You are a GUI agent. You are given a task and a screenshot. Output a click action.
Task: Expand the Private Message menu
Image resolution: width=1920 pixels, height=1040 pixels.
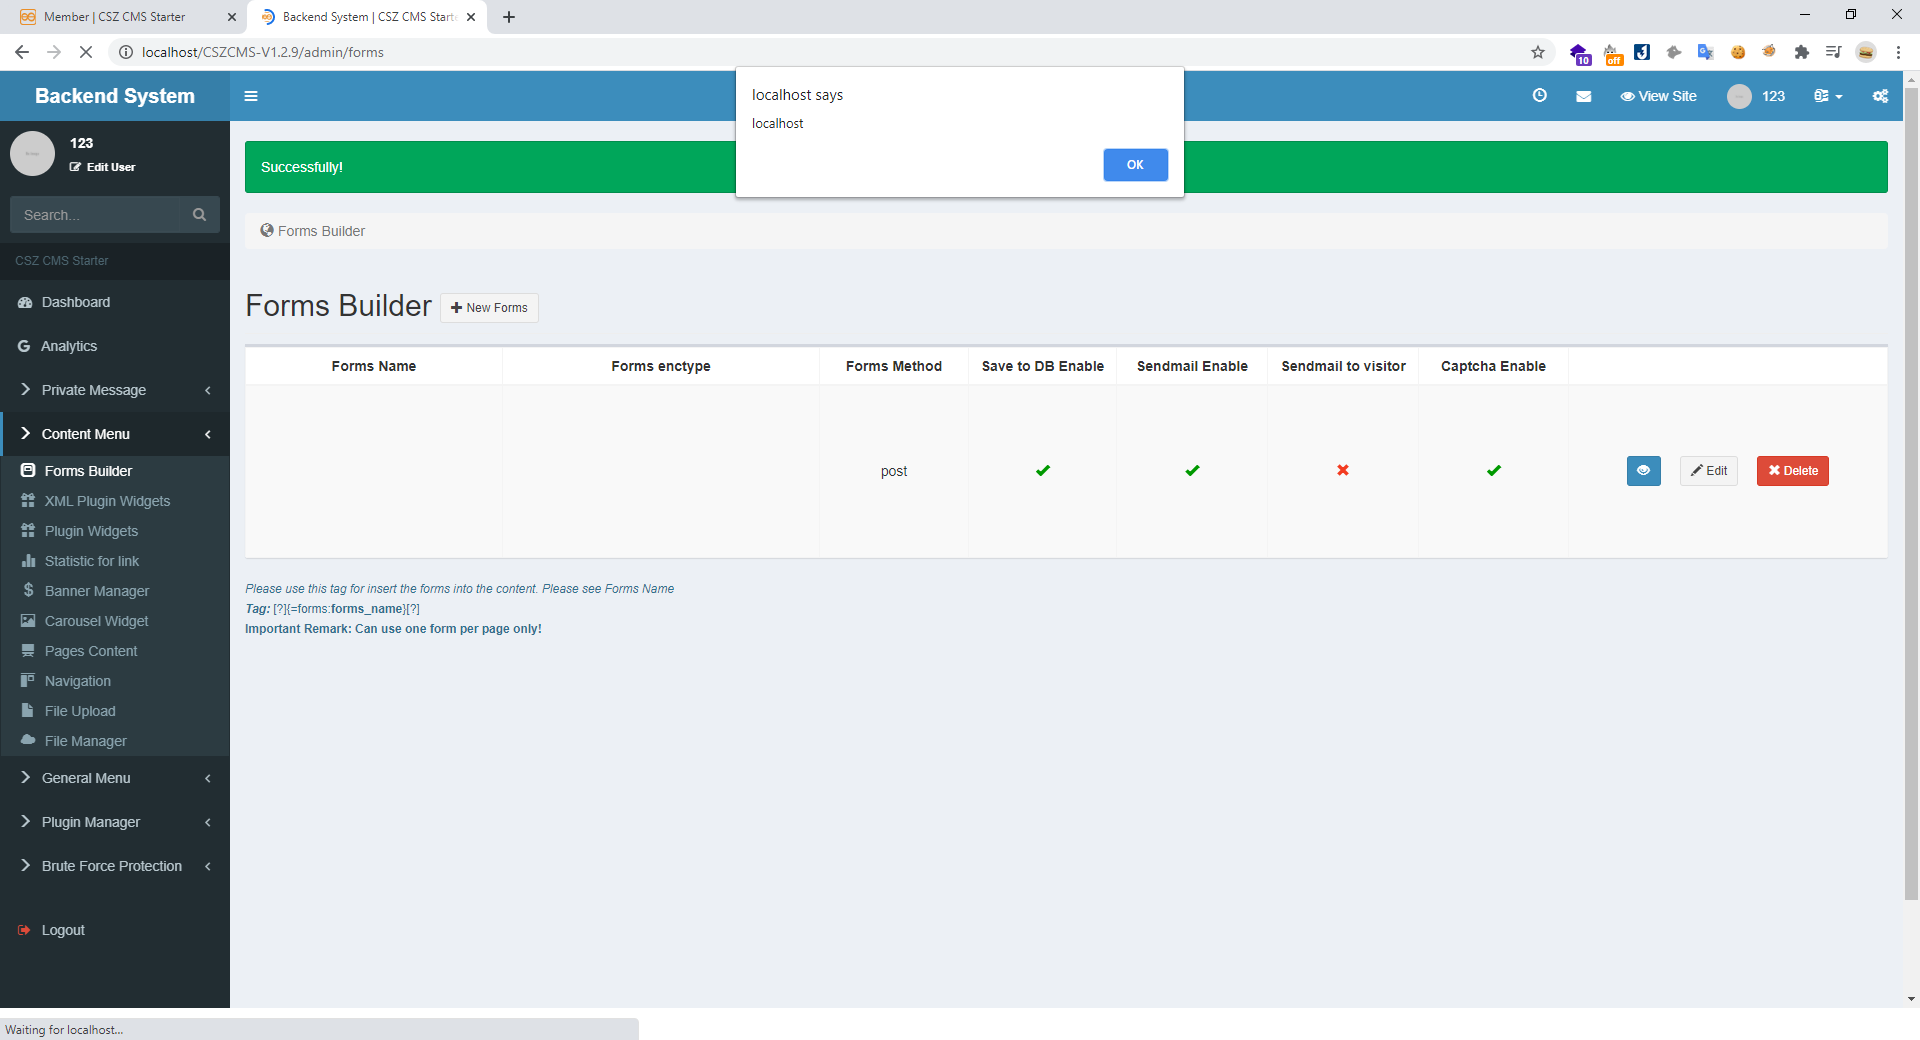pyautogui.click(x=115, y=390)
